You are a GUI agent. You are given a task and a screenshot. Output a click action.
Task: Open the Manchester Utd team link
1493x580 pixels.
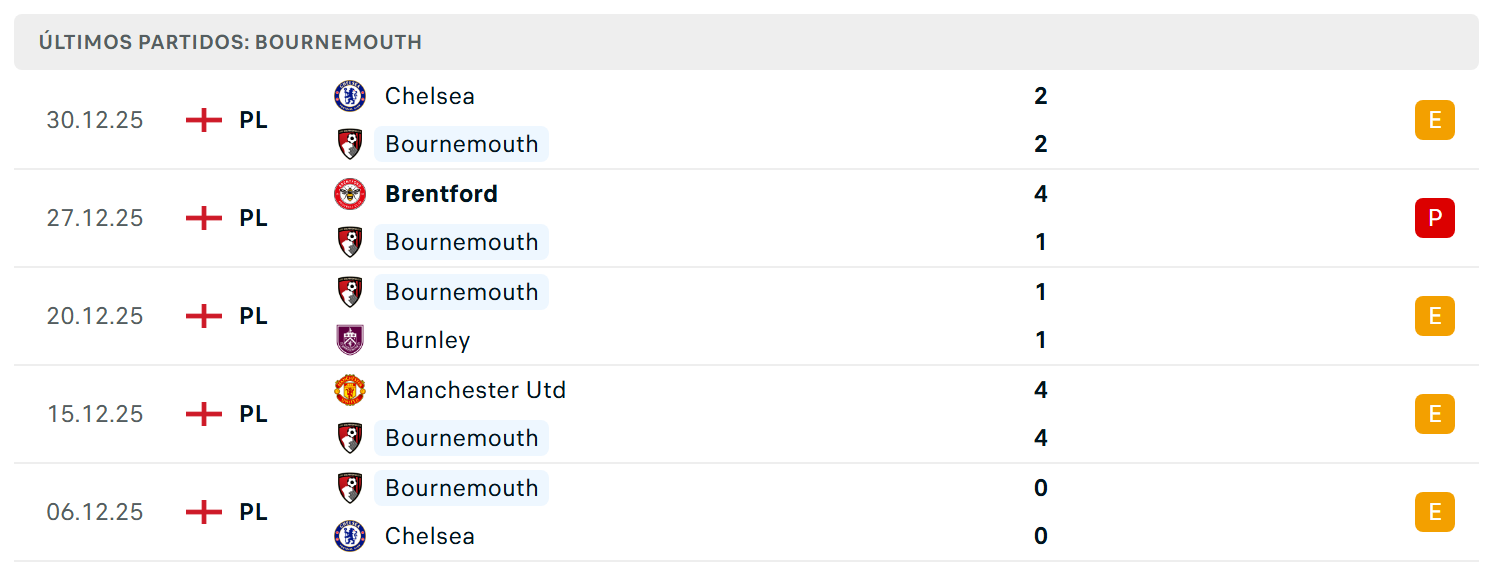476,390
